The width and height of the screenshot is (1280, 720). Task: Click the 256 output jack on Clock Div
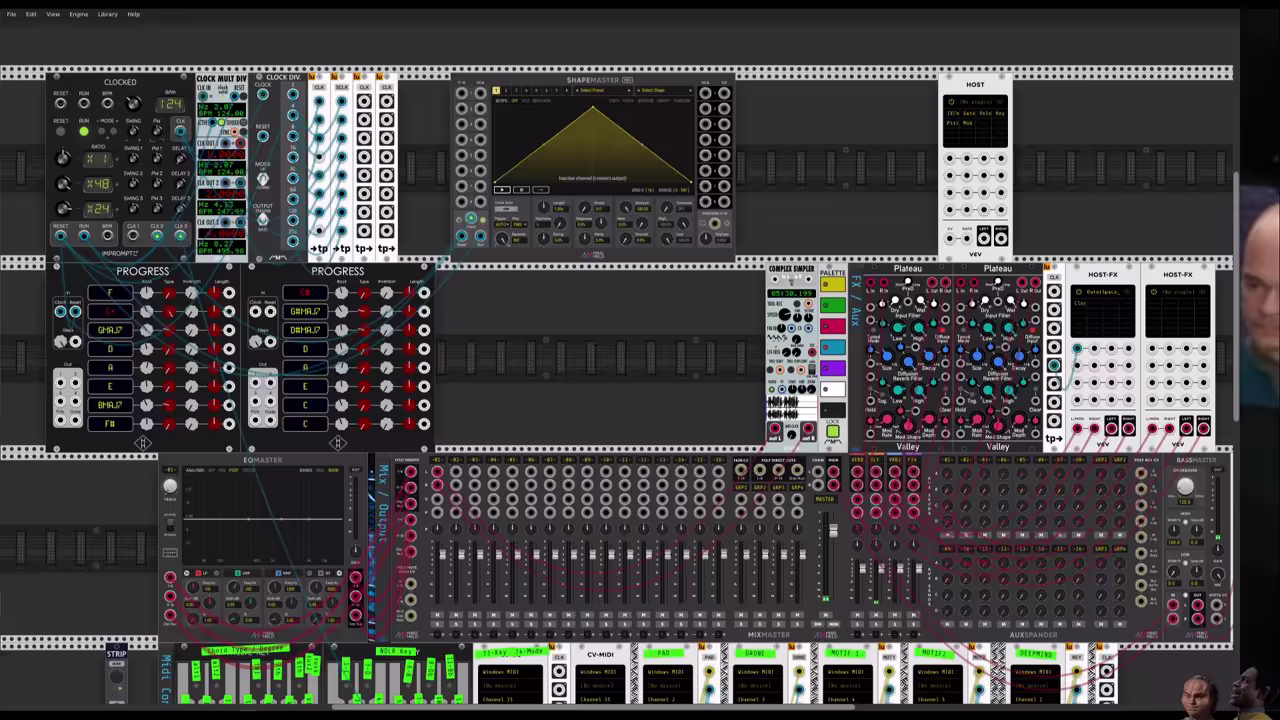pos(293,240)
